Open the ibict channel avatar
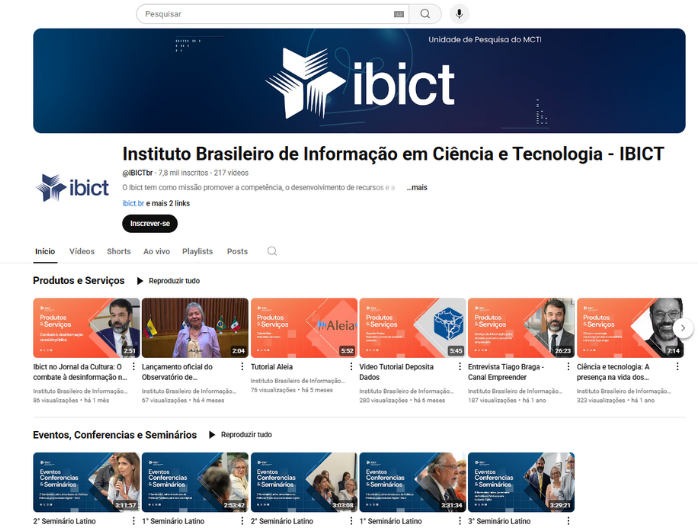This screenshot has height=528, width=698. pyautogui.click(x=72, y=187)
